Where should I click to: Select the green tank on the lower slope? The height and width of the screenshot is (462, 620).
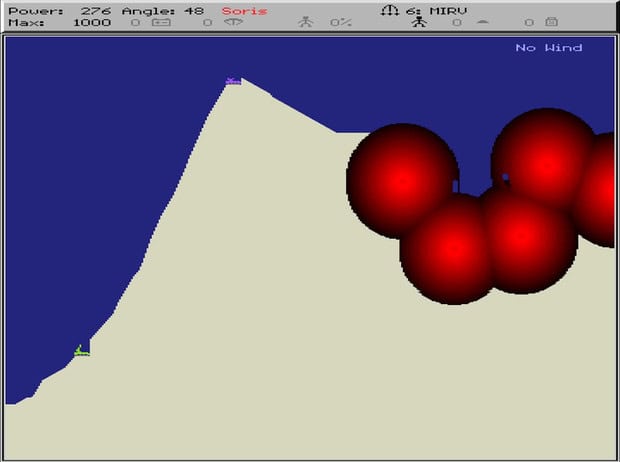[x=82, y=350]
